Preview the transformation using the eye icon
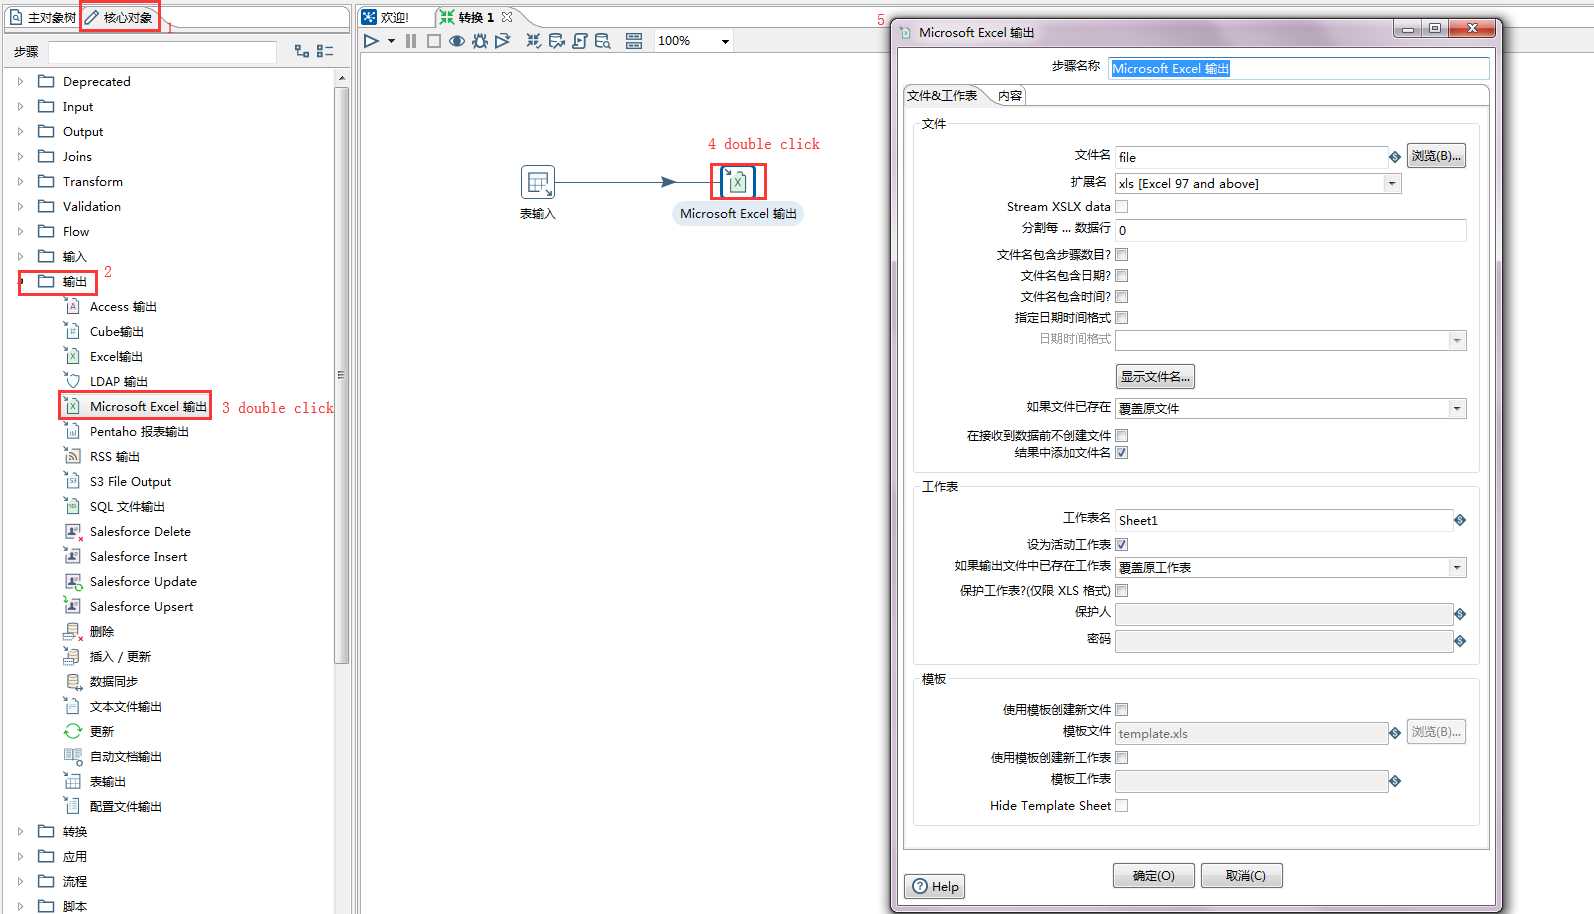Screen dimensions: 1594x914 457,41
